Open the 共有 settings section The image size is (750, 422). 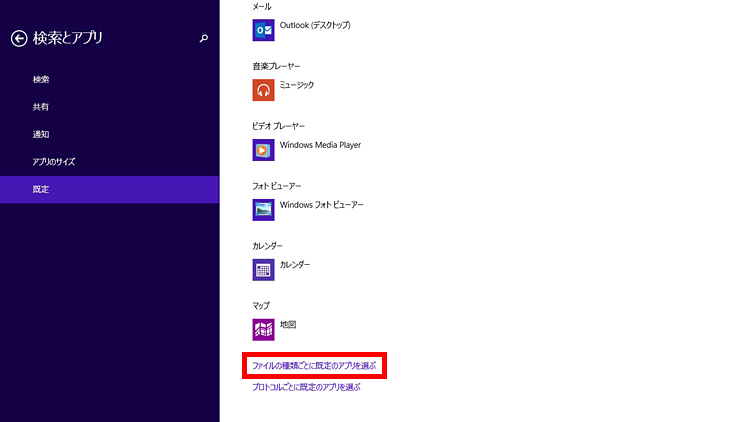[41, 106]
